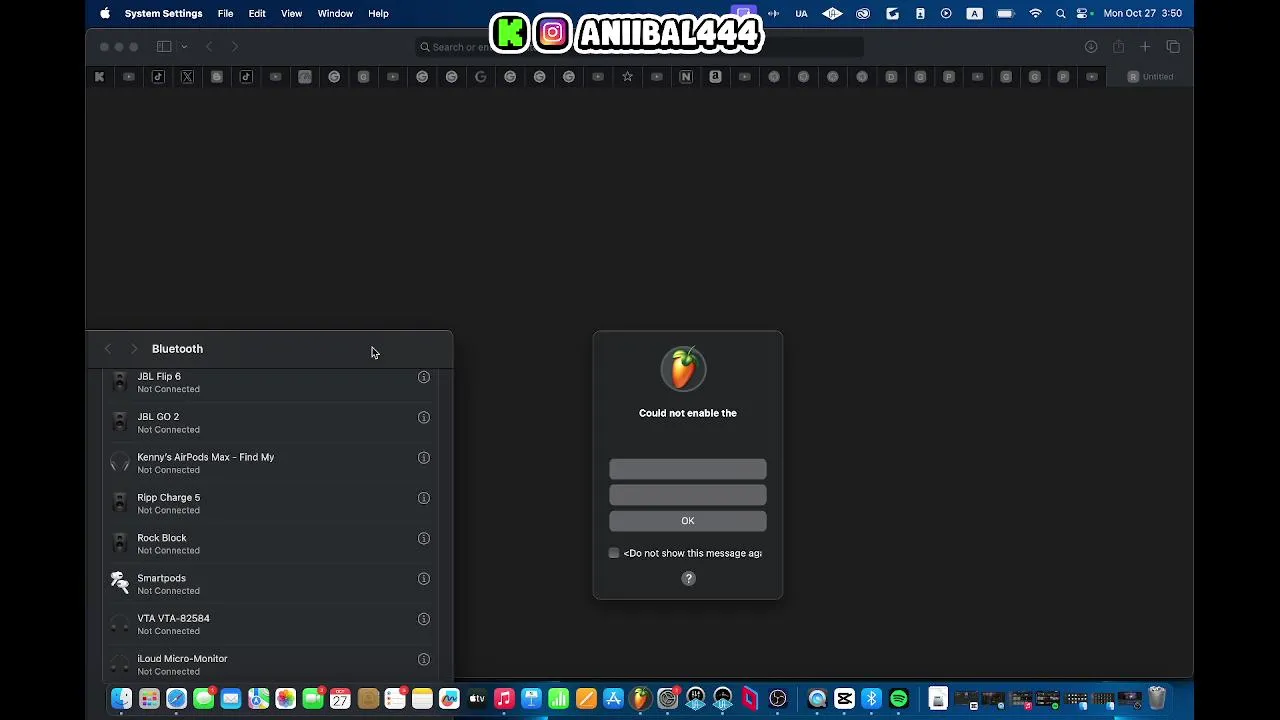Select Rock Block device row
Image resolution: width=1280 pixels, height=720 pixels.
[x=270, y=544]
